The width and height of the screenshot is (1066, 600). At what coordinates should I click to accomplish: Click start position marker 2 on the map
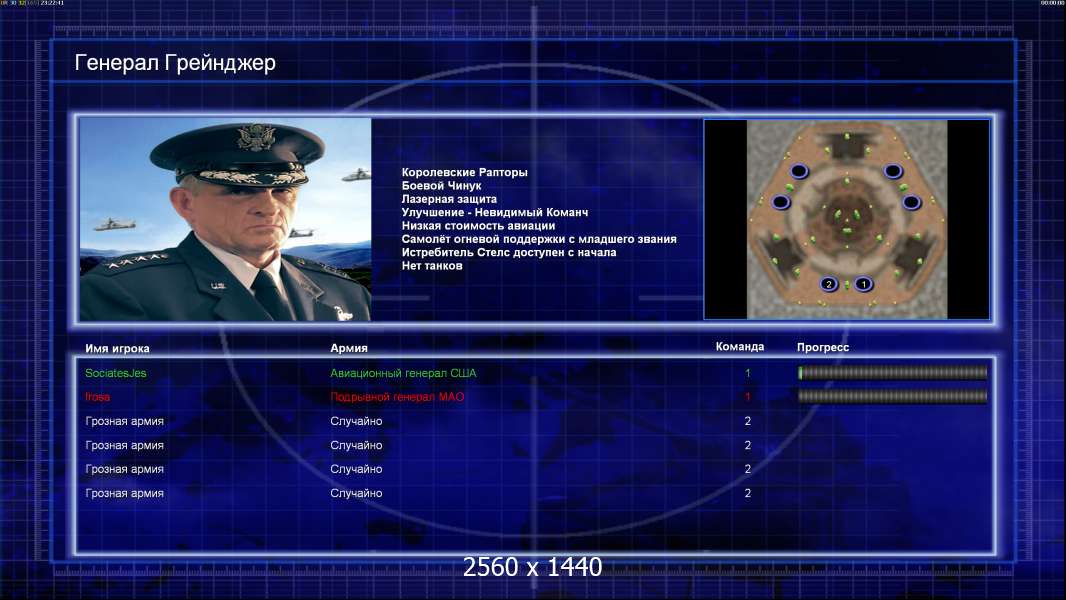[x=829, y=284]
